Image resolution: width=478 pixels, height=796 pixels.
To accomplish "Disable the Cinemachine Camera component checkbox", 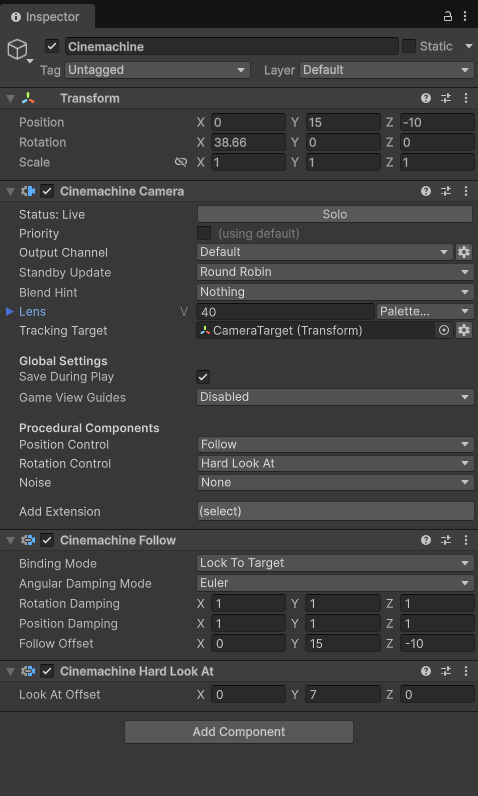I will pos(47,191).
